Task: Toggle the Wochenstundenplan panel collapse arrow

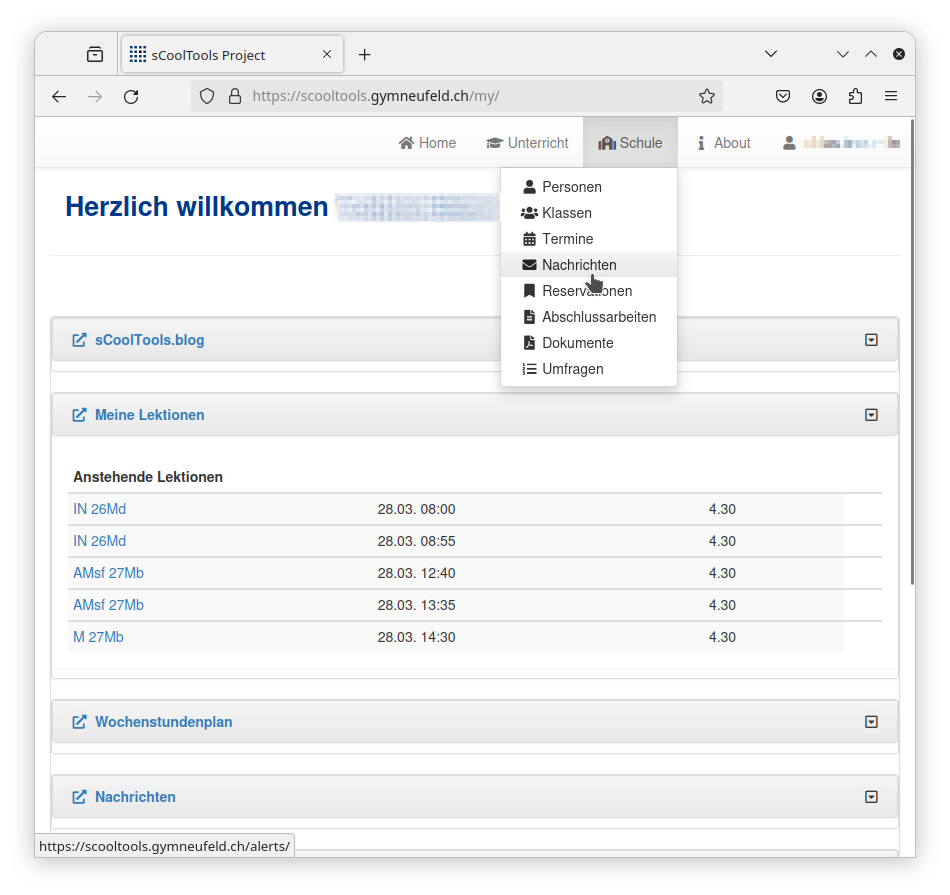Action: [871, 722]
